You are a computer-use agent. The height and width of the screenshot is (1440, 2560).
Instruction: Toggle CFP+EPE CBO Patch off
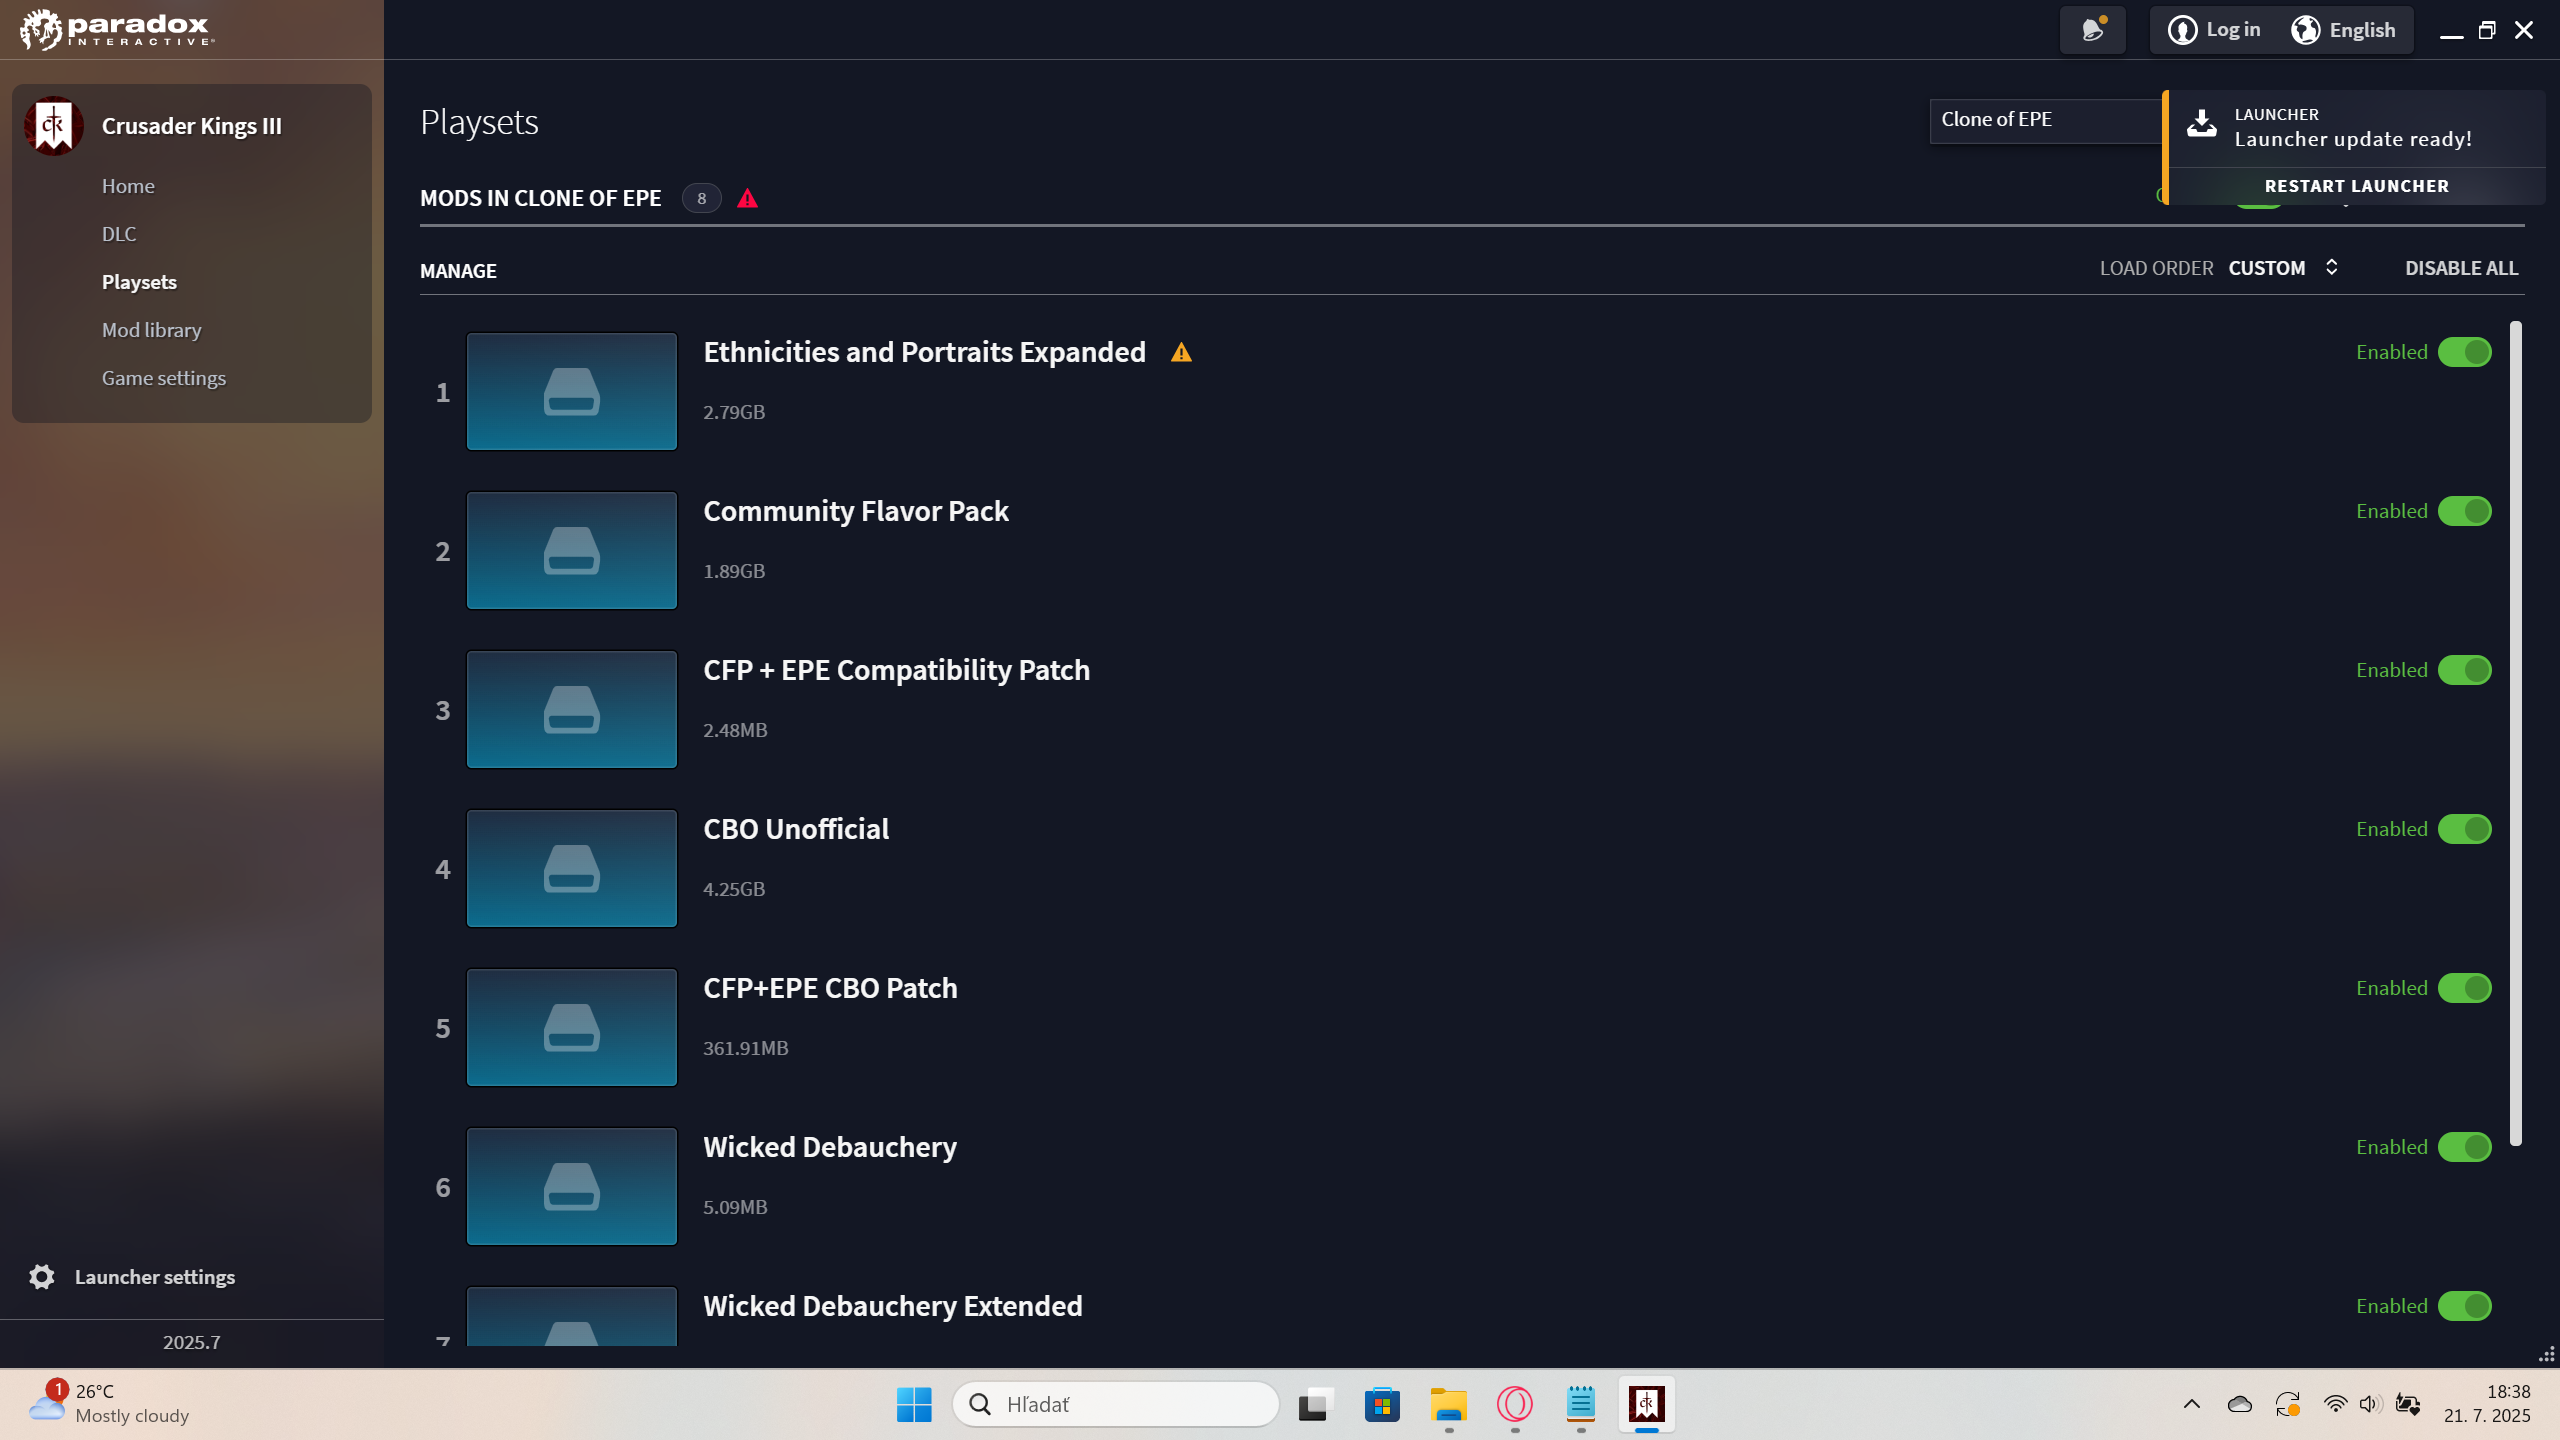pos(2464,988)
